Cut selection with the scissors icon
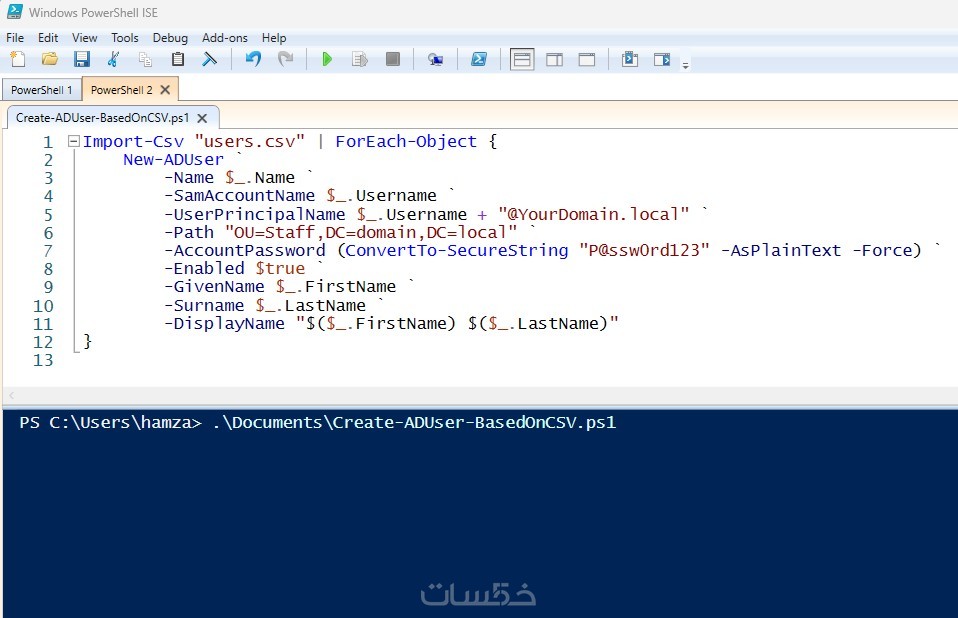This screenshot has height=618, width=958. [x=113, y=59]
